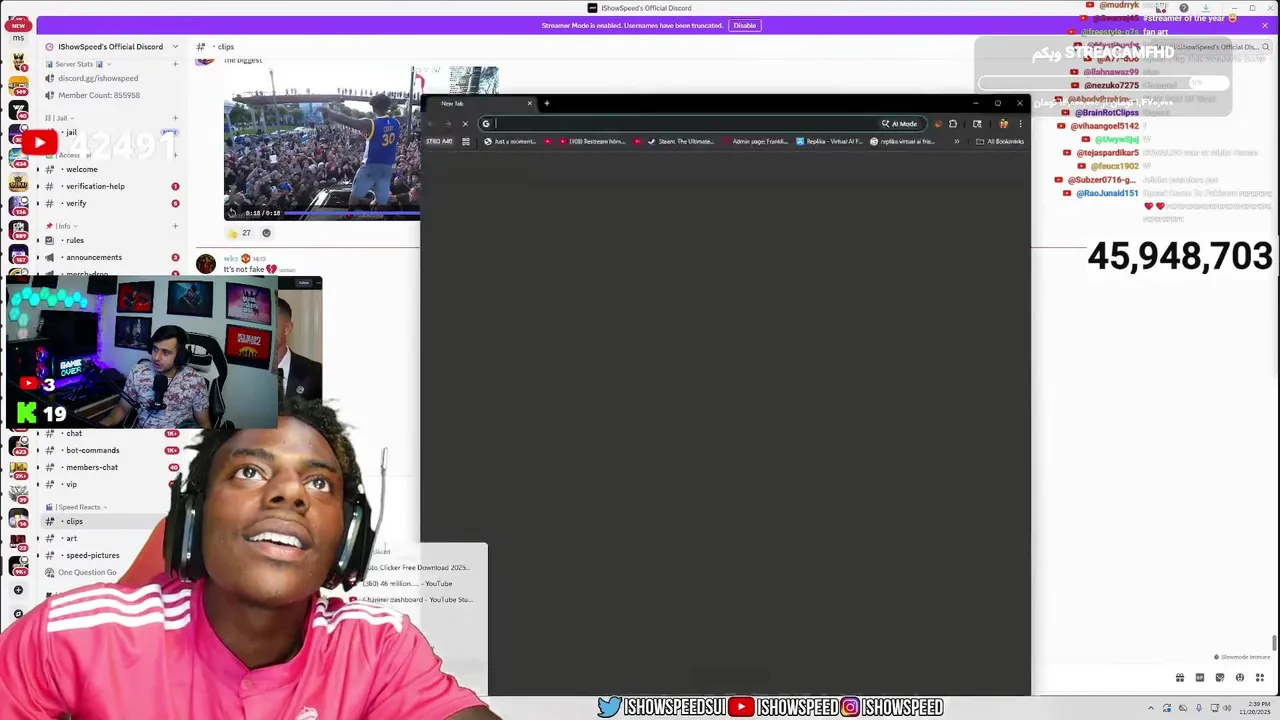
Task: Open the speed-pictures channel
Action: pos(92,555)
